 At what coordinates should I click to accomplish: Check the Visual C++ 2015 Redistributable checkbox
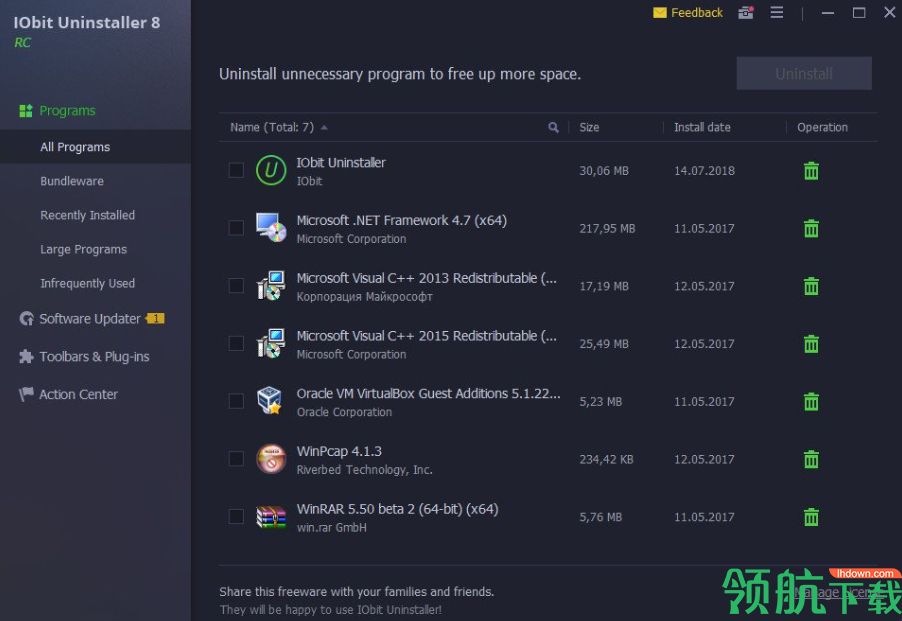[x=236, y=343]
